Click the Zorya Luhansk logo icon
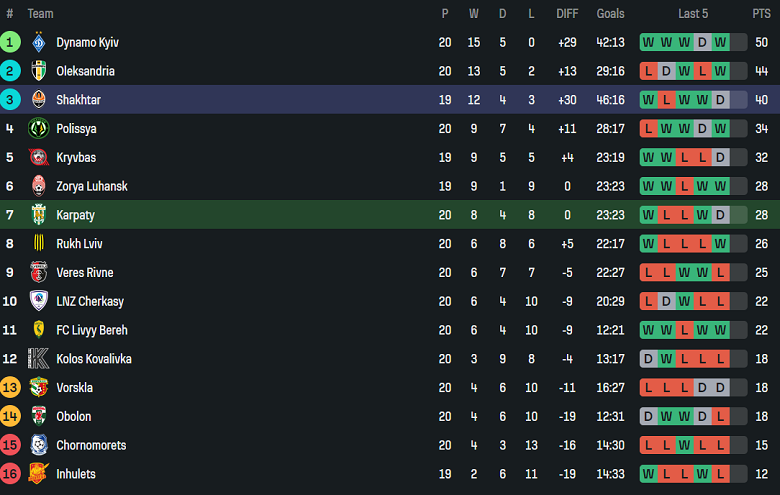780x495 pixels. 39,186
